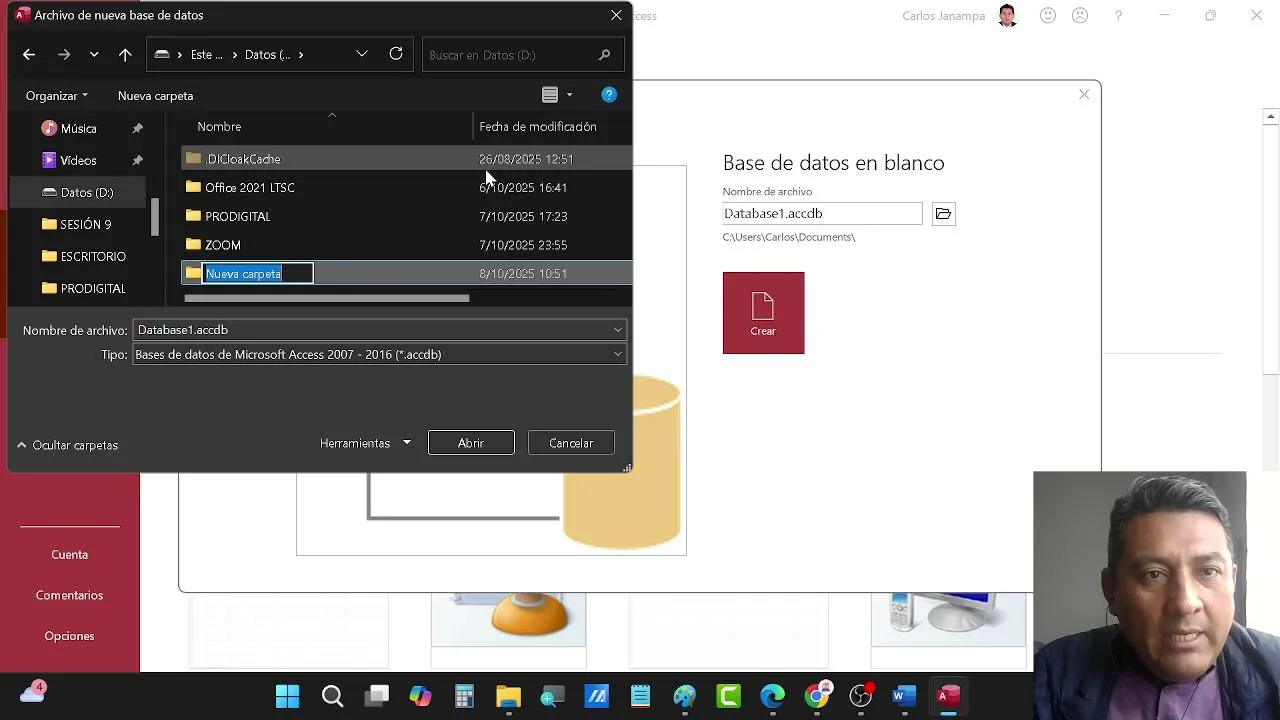The image size is (1280, 720).
Task: Unpin Música using its pin icon
Action: tap(138, 128)
